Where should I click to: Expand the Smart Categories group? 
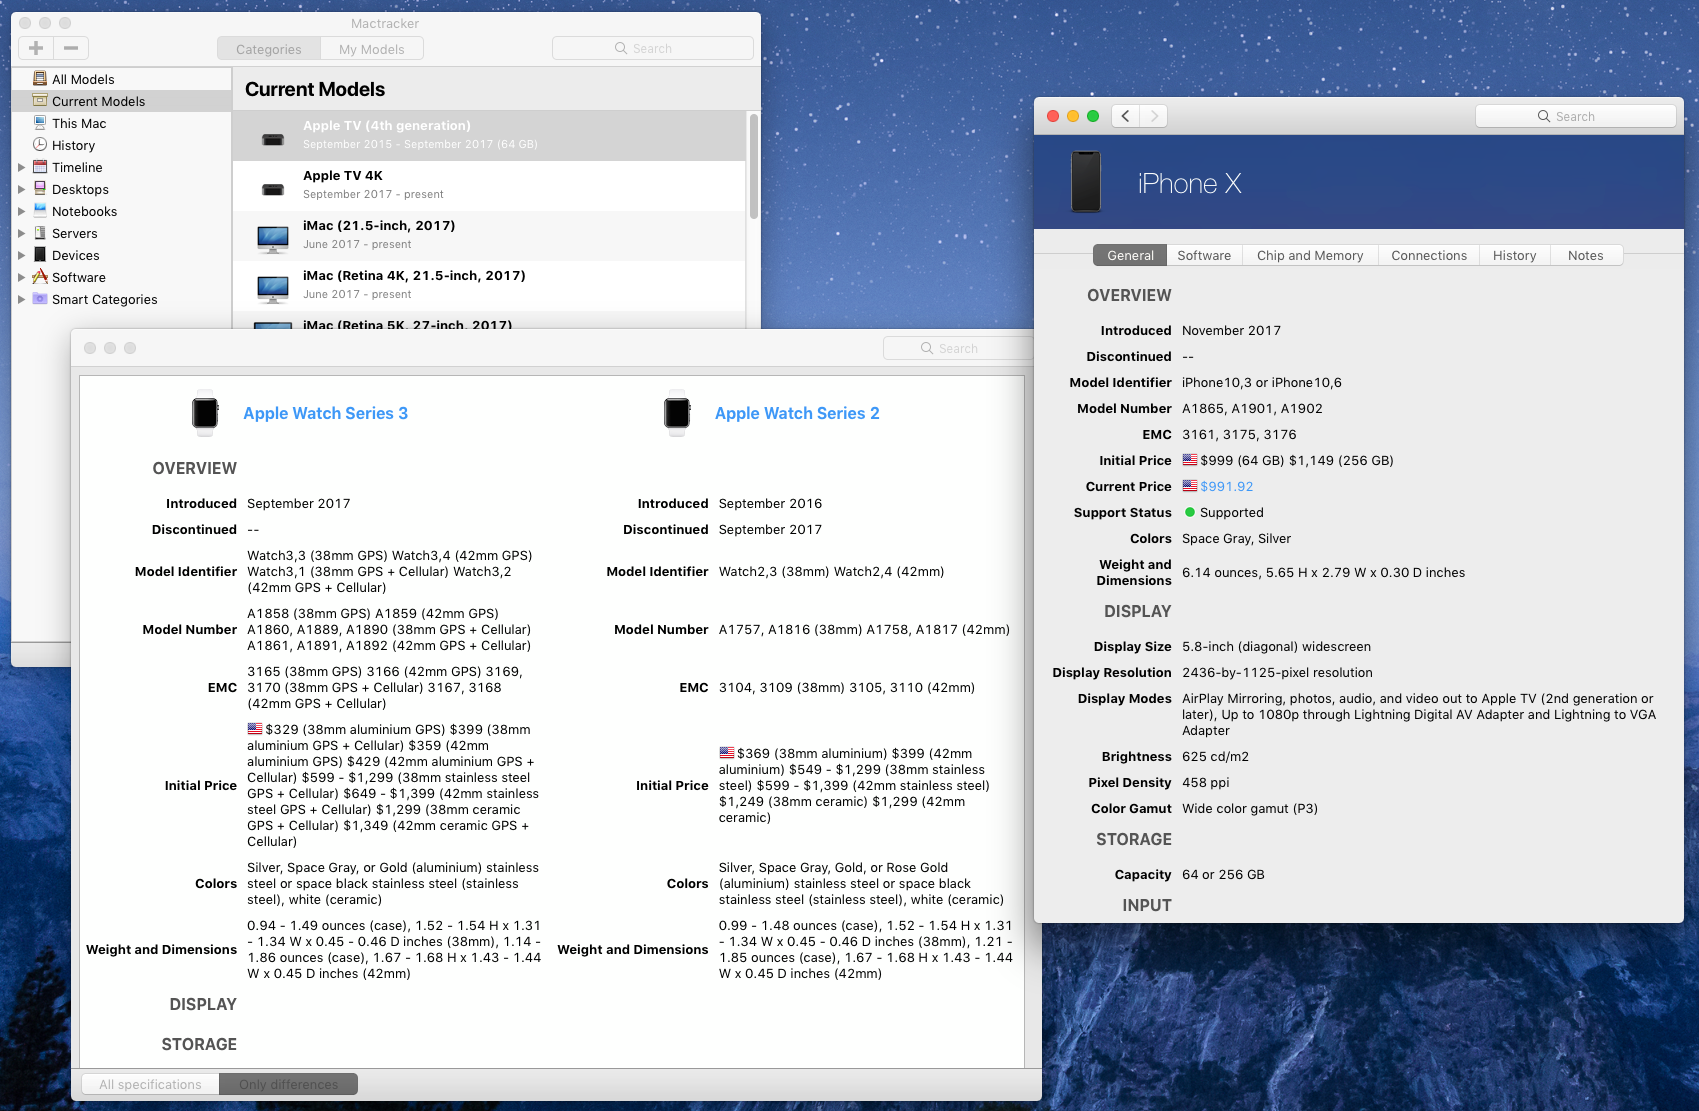[22, 299]
